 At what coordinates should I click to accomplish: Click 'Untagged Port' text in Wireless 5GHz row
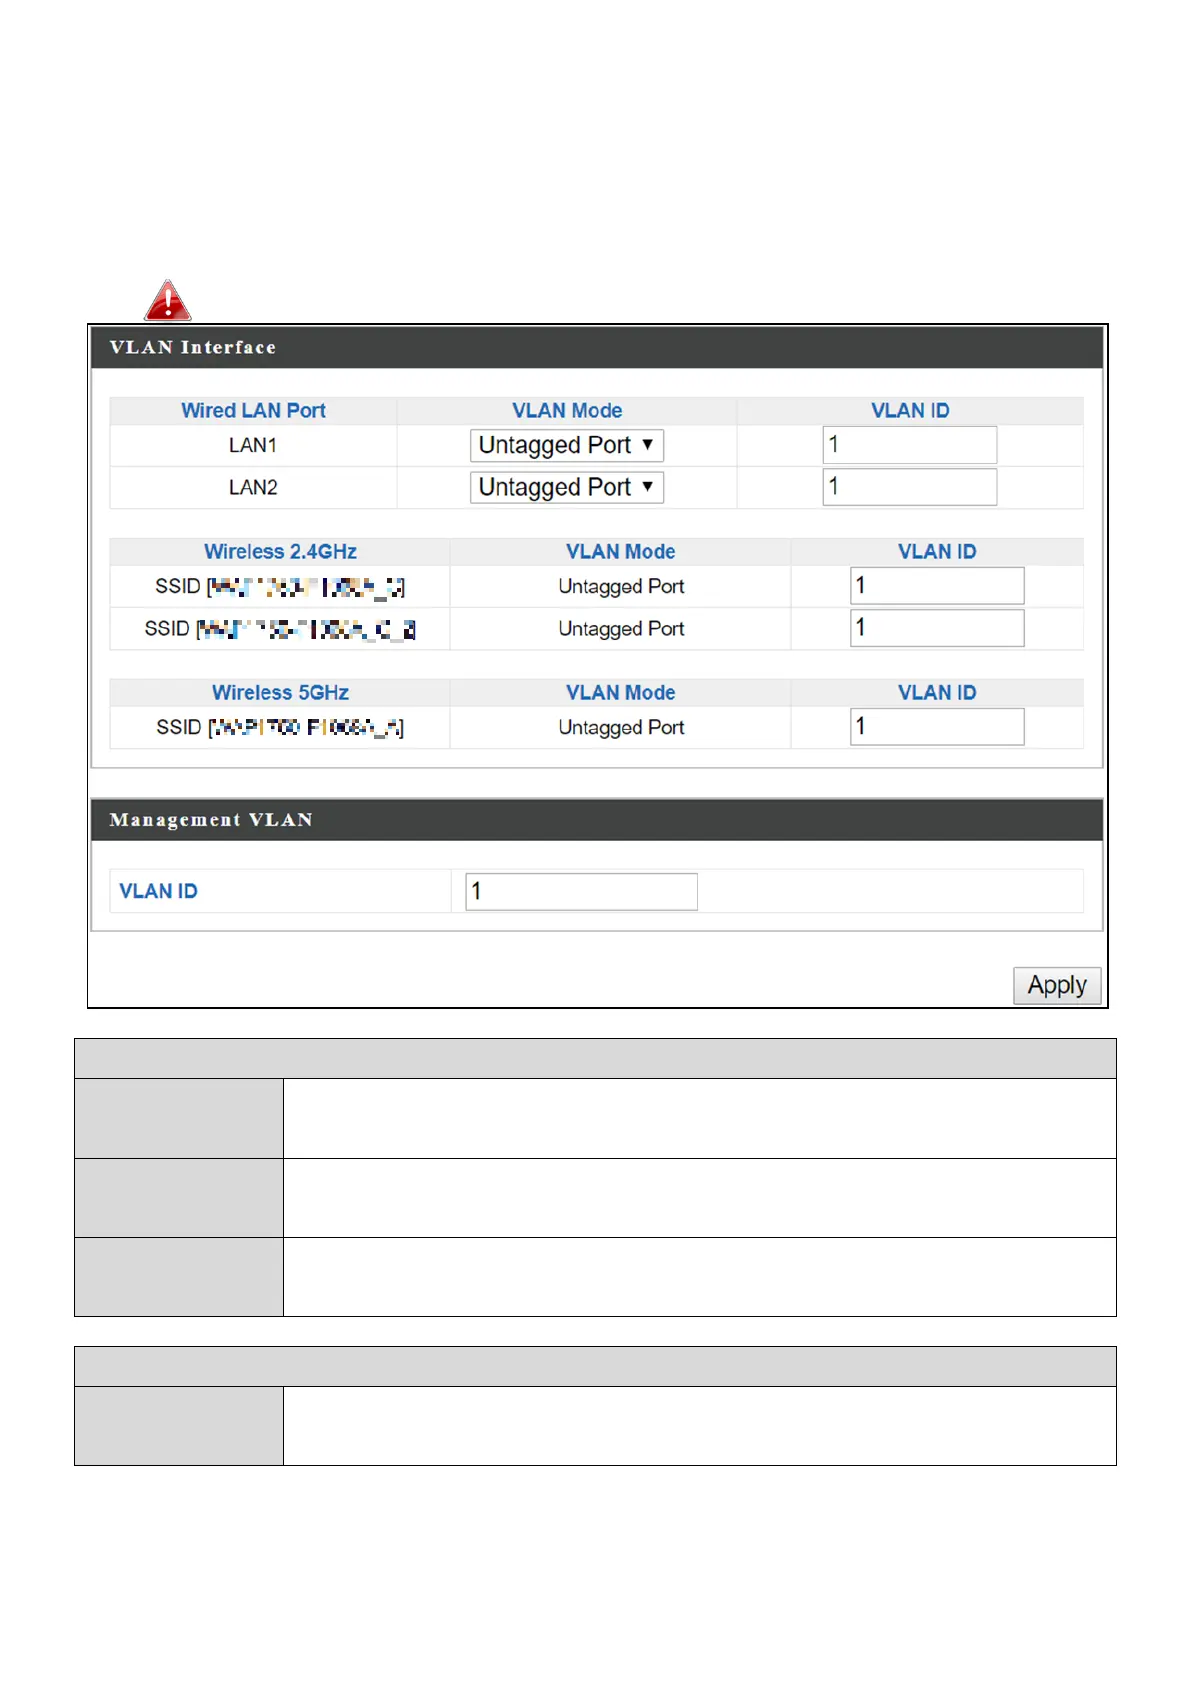pos(621,727)
